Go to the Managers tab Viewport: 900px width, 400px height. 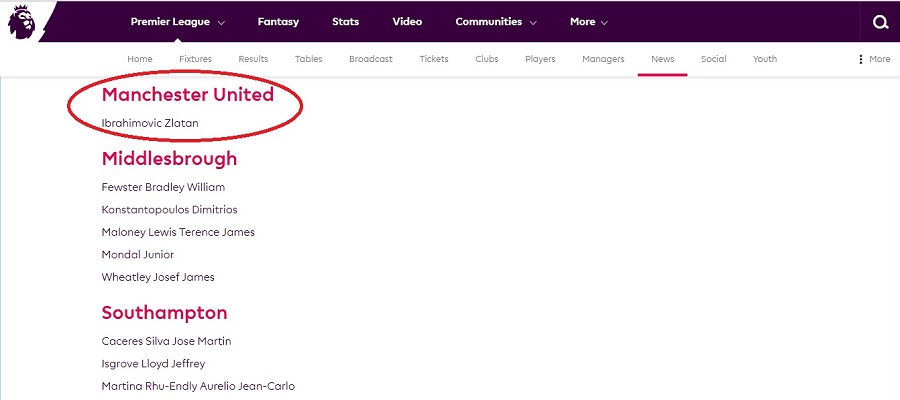click(603, 59)
